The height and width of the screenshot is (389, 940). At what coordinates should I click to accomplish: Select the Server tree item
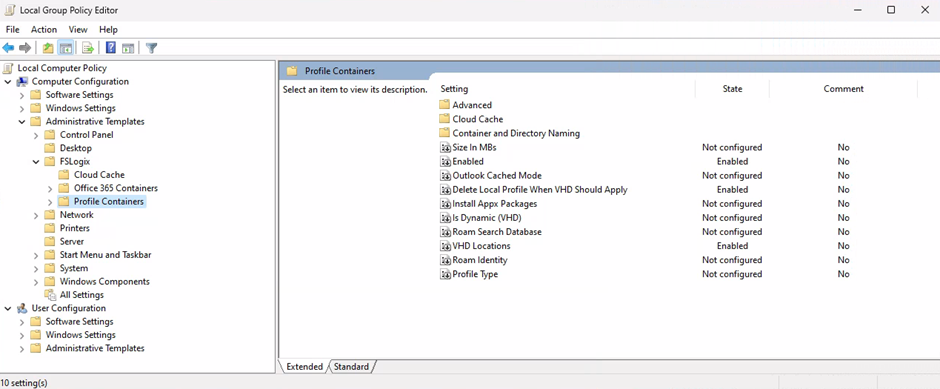(71, 242)
